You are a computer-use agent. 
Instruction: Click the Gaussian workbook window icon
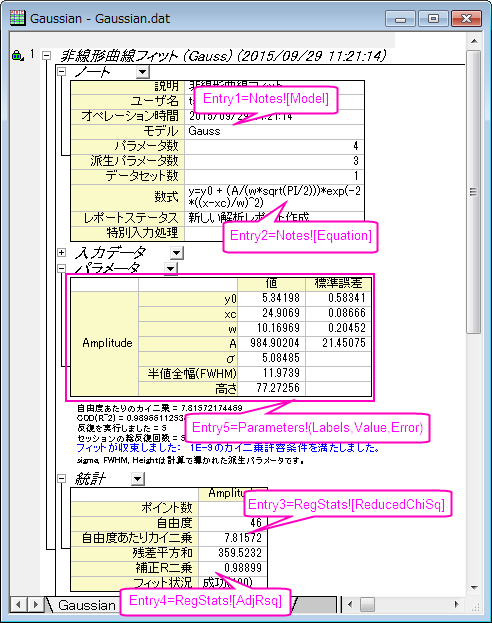coord(17,18)
